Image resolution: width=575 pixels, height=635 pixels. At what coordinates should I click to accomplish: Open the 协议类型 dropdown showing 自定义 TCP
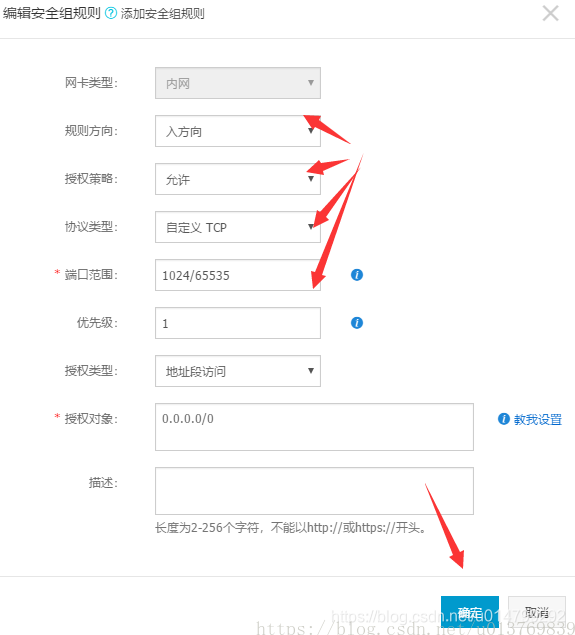coord(238,227)
